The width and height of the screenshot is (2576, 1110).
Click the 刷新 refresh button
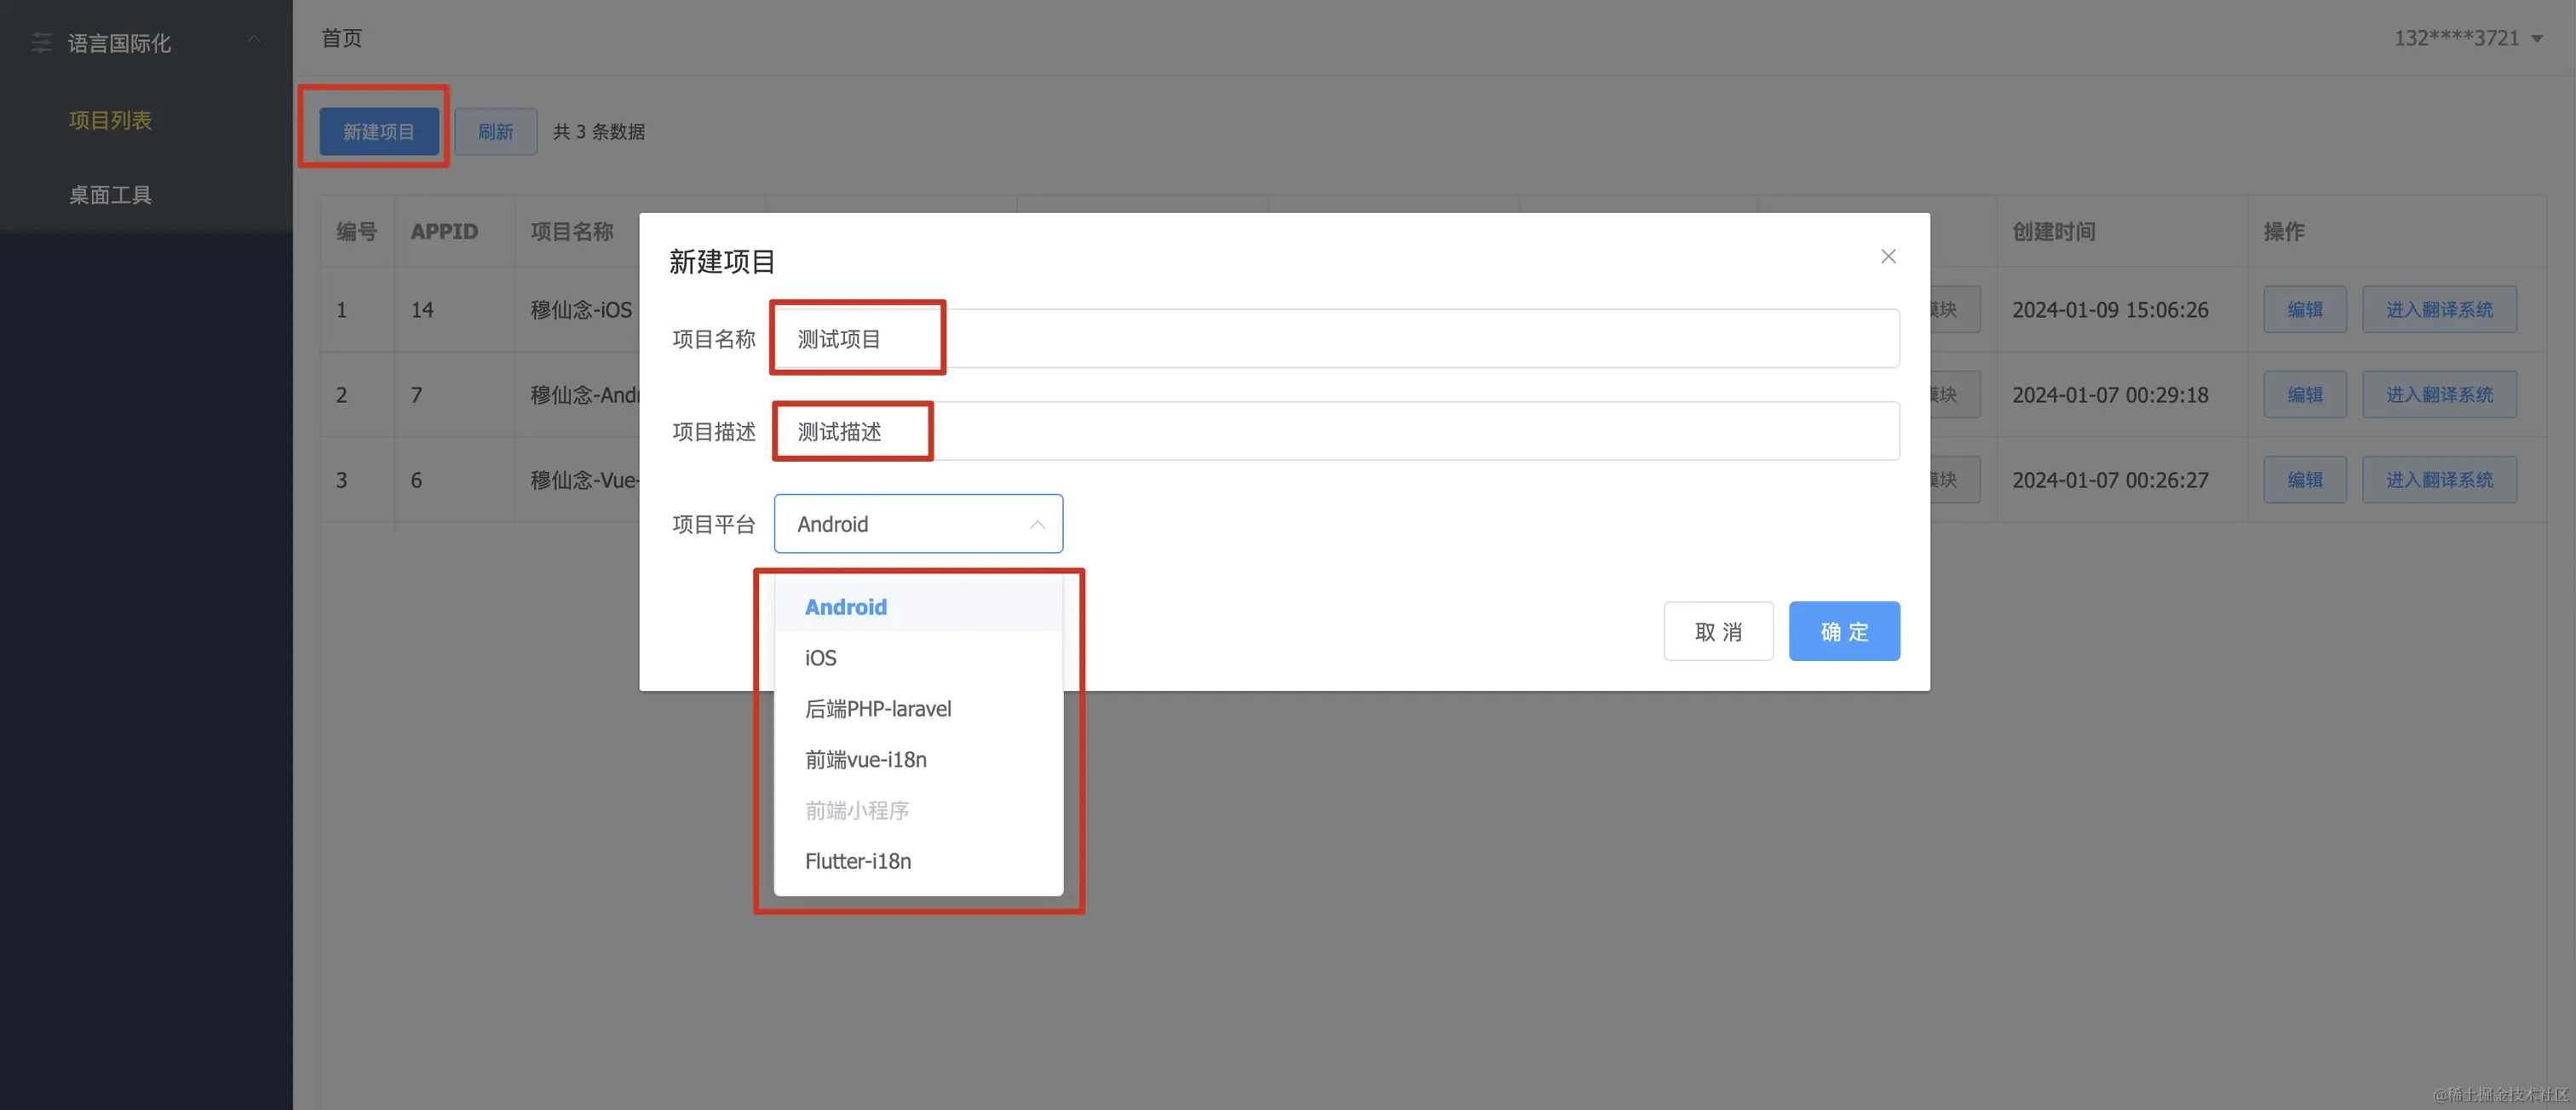tap(495, 132)
